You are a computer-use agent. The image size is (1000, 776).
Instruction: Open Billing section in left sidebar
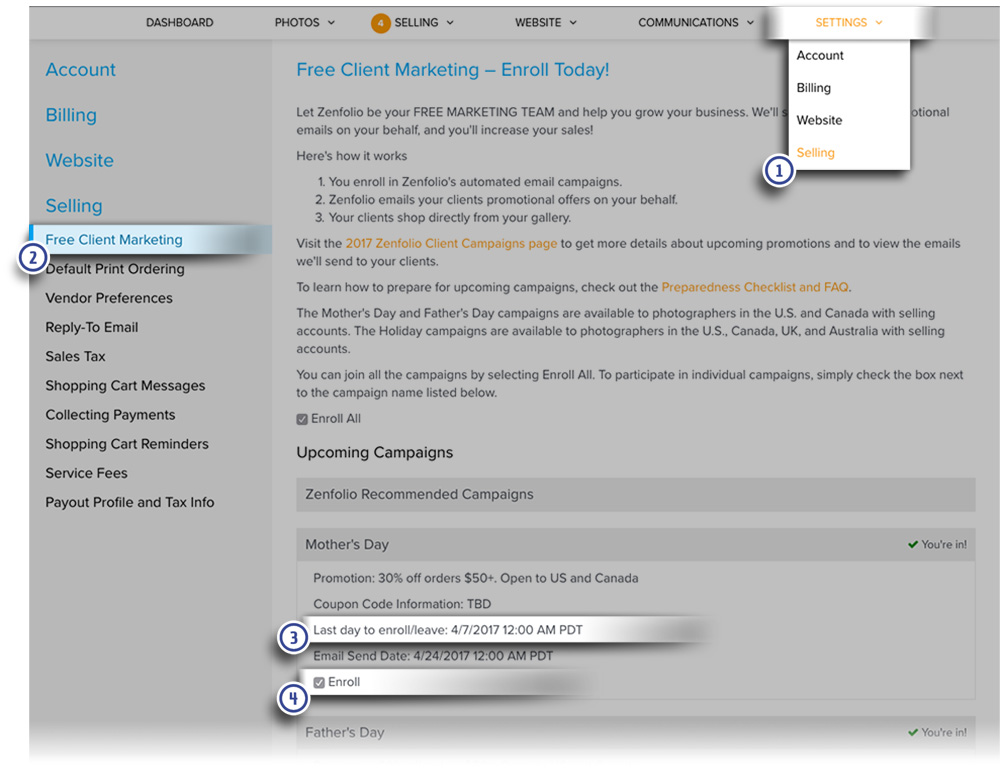(x=71, y=115)
